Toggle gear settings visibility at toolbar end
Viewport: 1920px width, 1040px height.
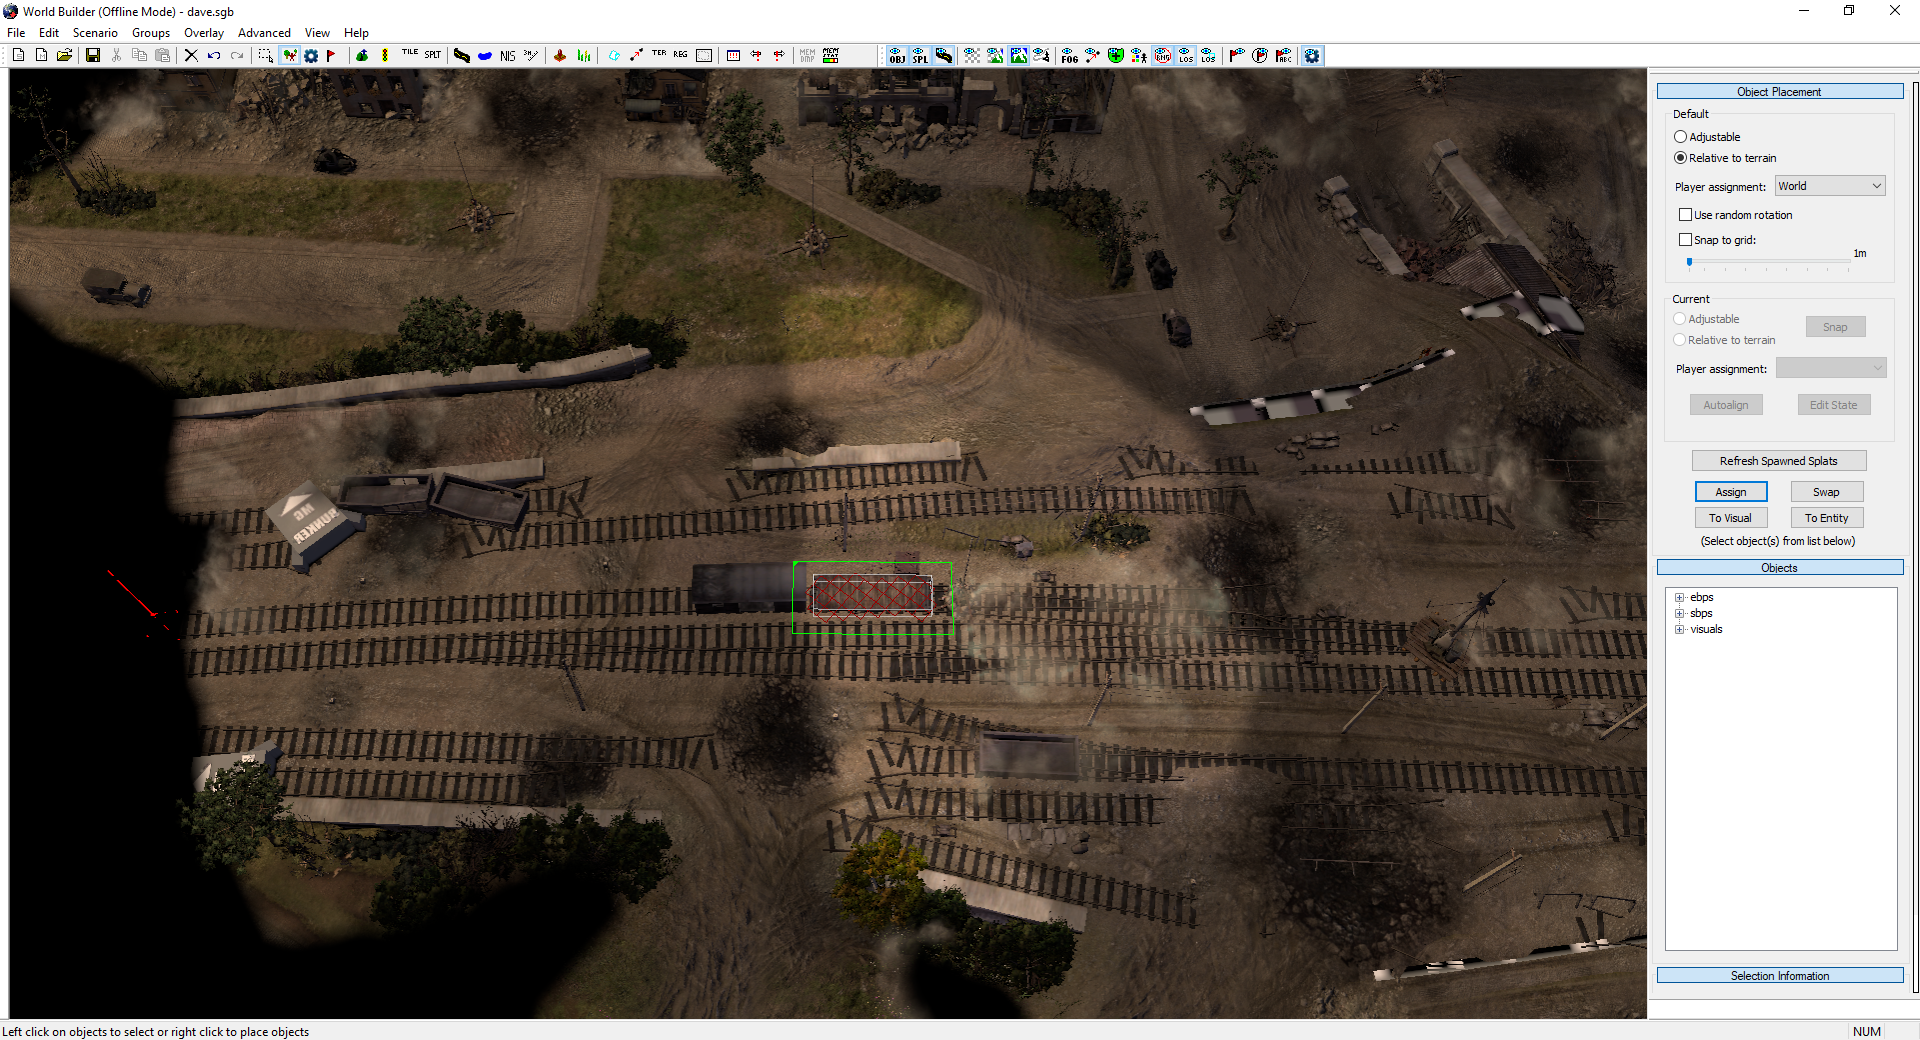click(x=1312, y=55)
